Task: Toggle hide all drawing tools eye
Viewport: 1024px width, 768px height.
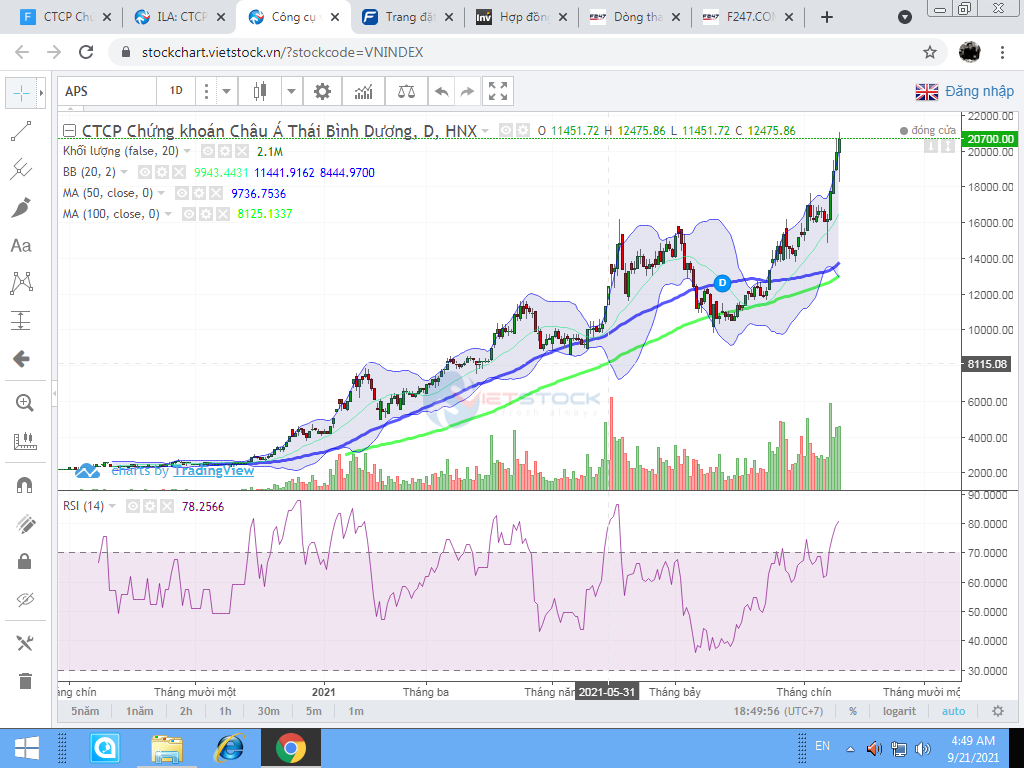Action: click(24, 599)
